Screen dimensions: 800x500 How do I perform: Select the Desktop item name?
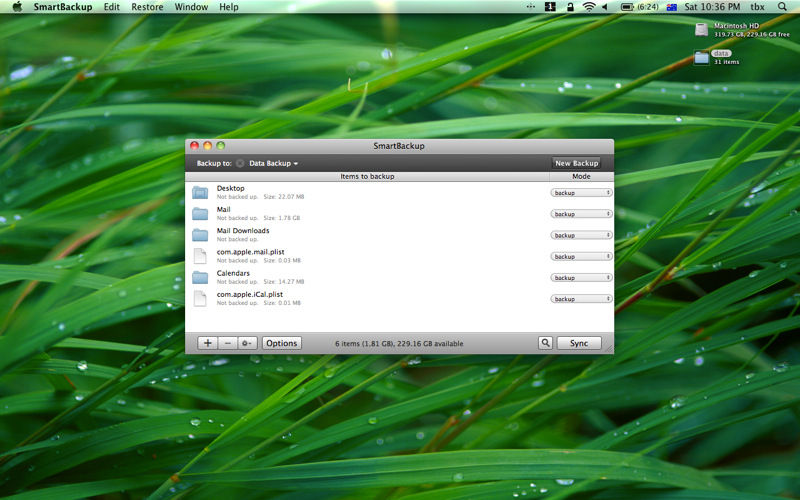[230, 188]
